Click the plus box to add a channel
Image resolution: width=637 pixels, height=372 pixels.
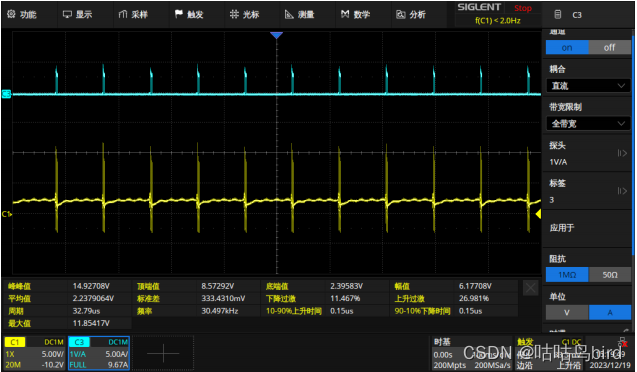click(x=163, y=353)
